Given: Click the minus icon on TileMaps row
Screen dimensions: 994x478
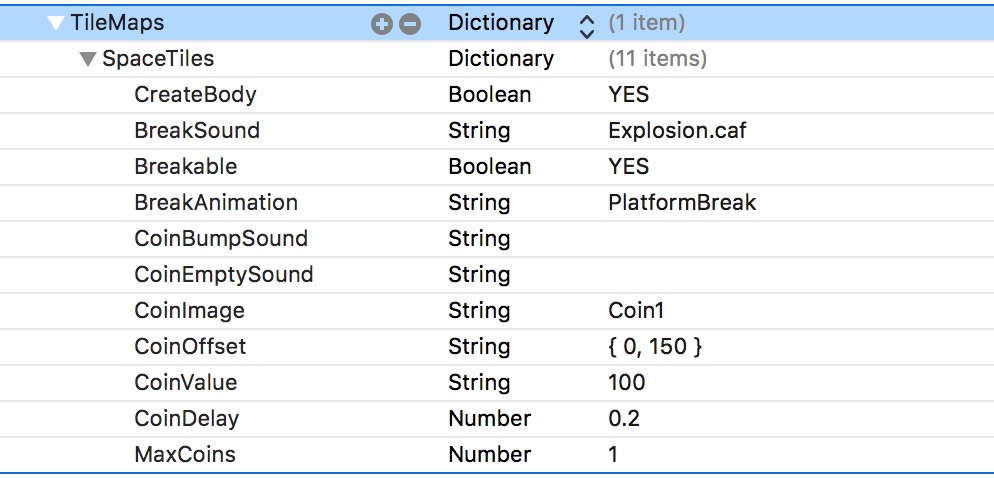Looking at the screenshot, I should tap(410, 24).
